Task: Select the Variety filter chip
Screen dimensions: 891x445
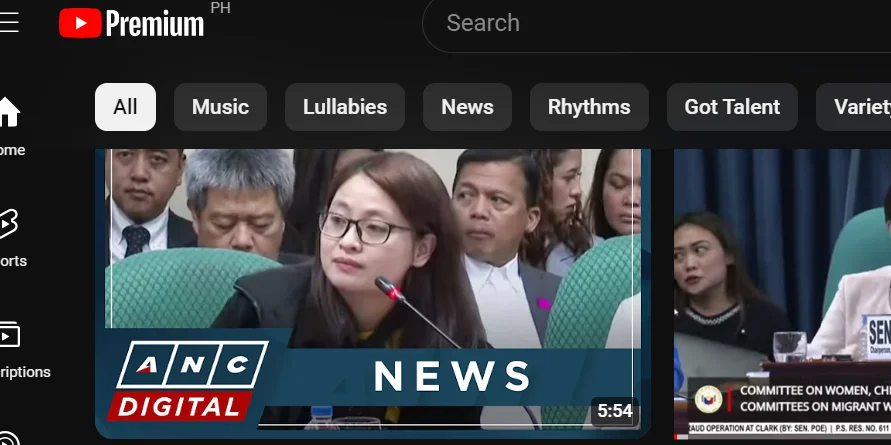Action: (x=853, y=107)
